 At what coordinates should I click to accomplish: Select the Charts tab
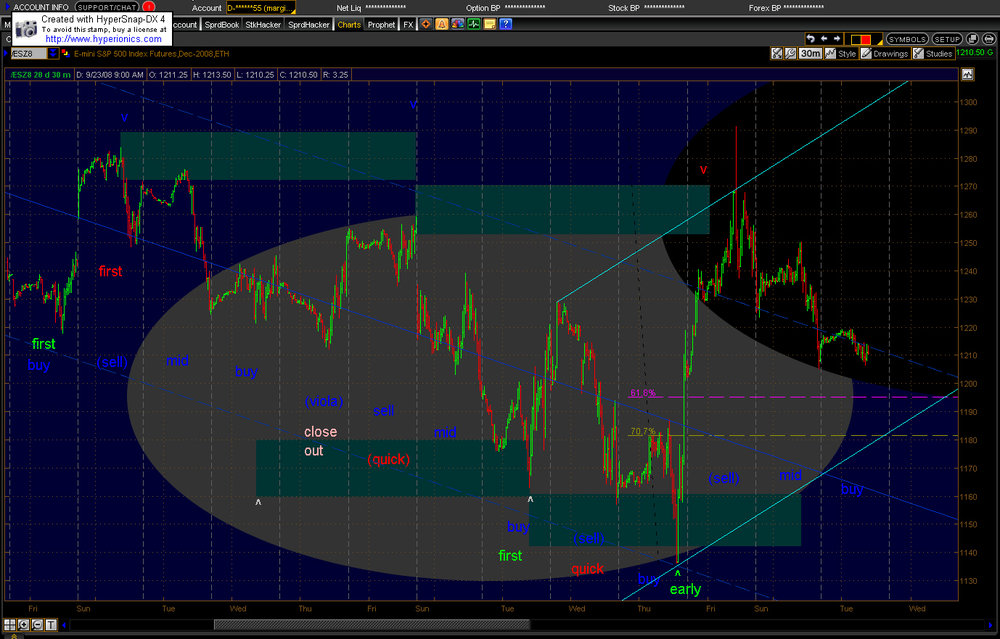[349, 25]
